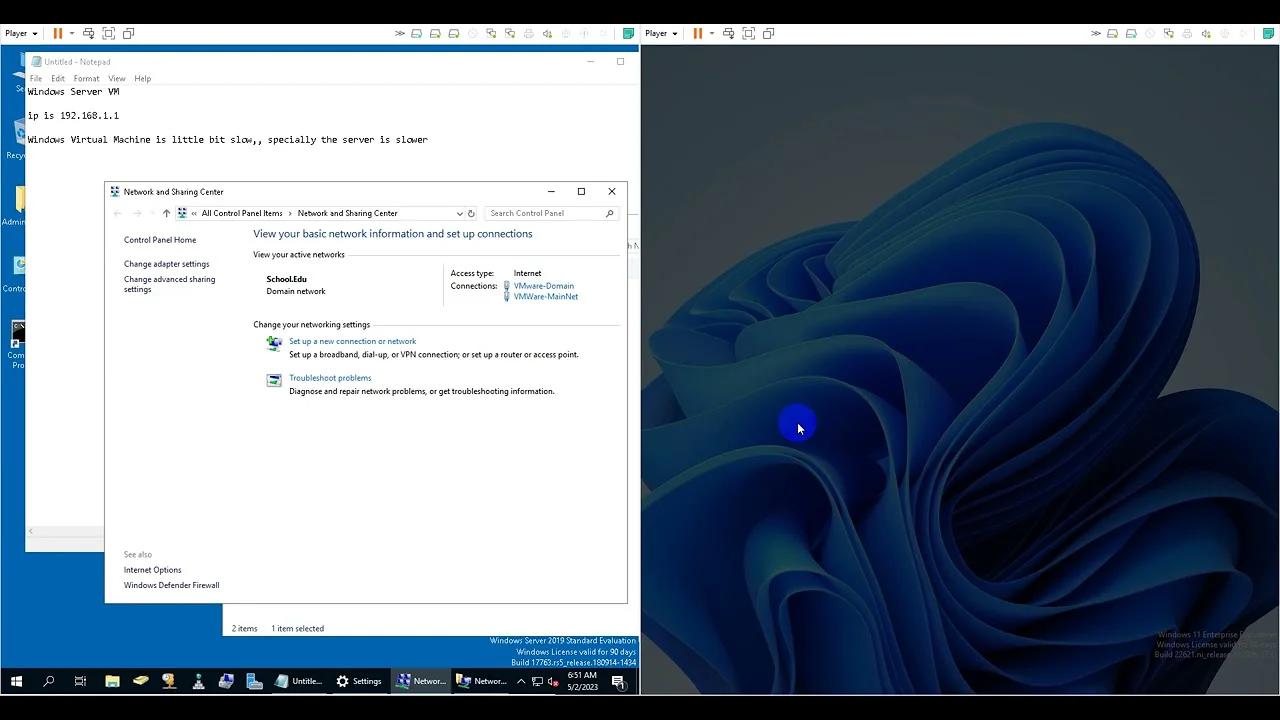Mute the system volume in the tray
The height and width of the screenshot is (720, 1280).
tap(553, 683)
